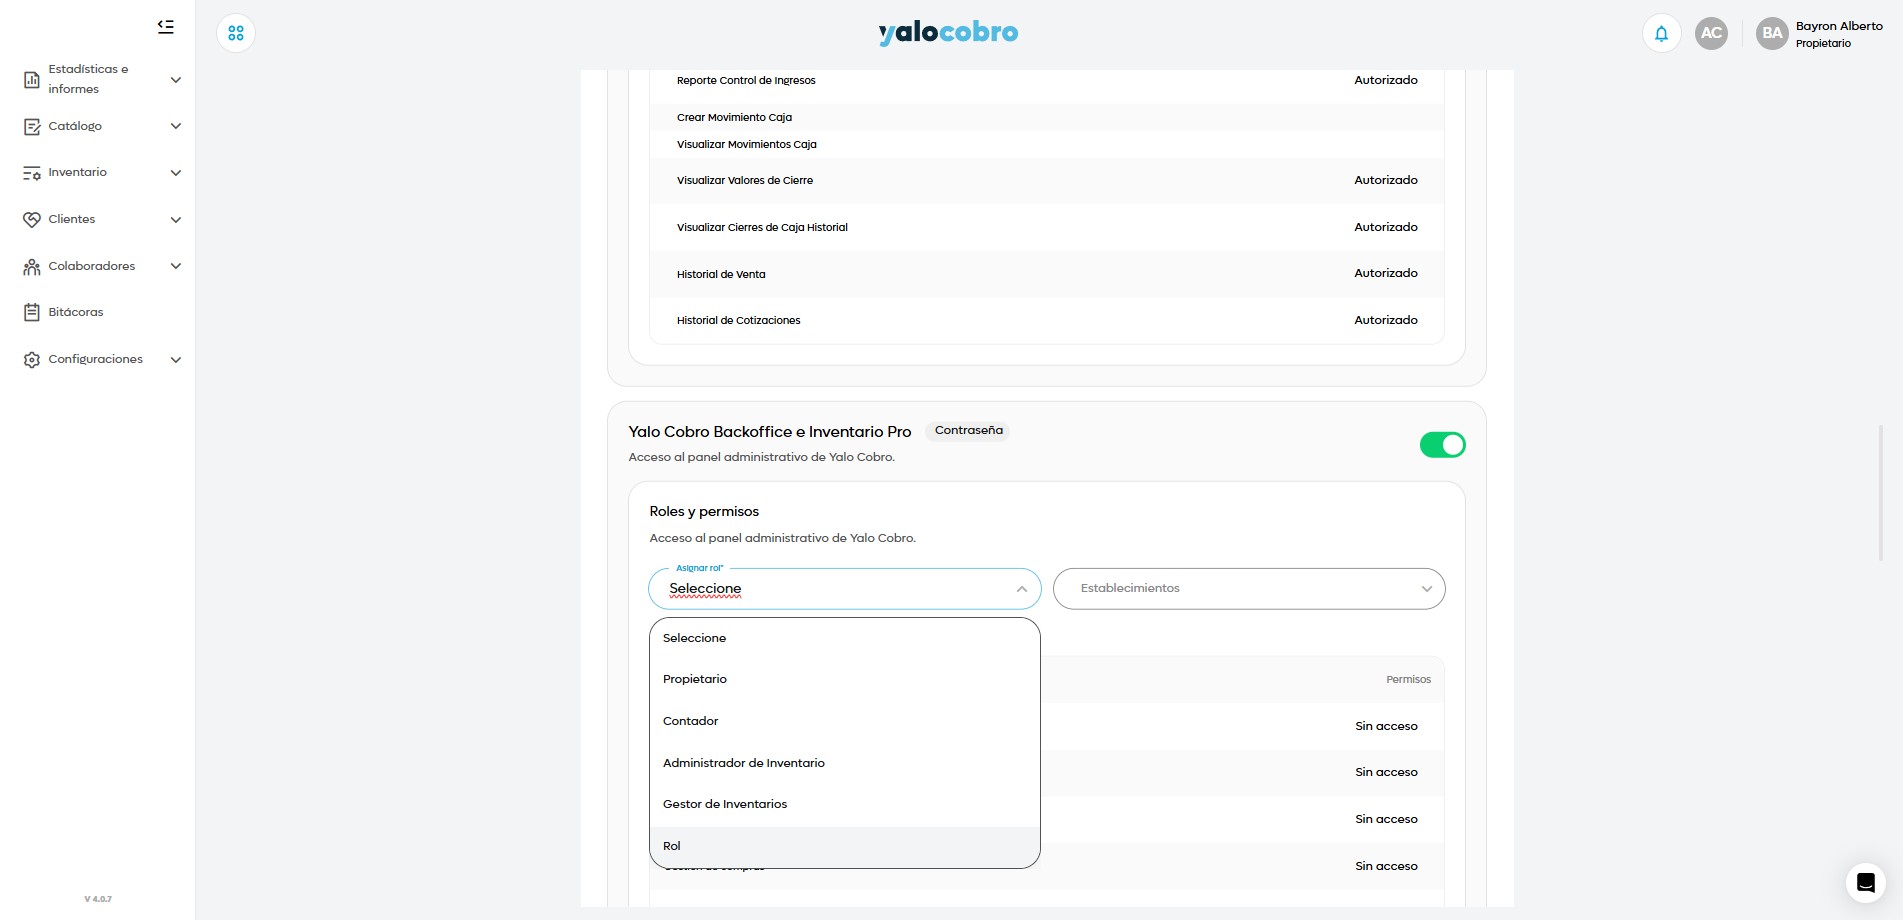1903x920 pixels.
Task: Click the Roles y permisos heading
Action: click(x=704, y=511)
